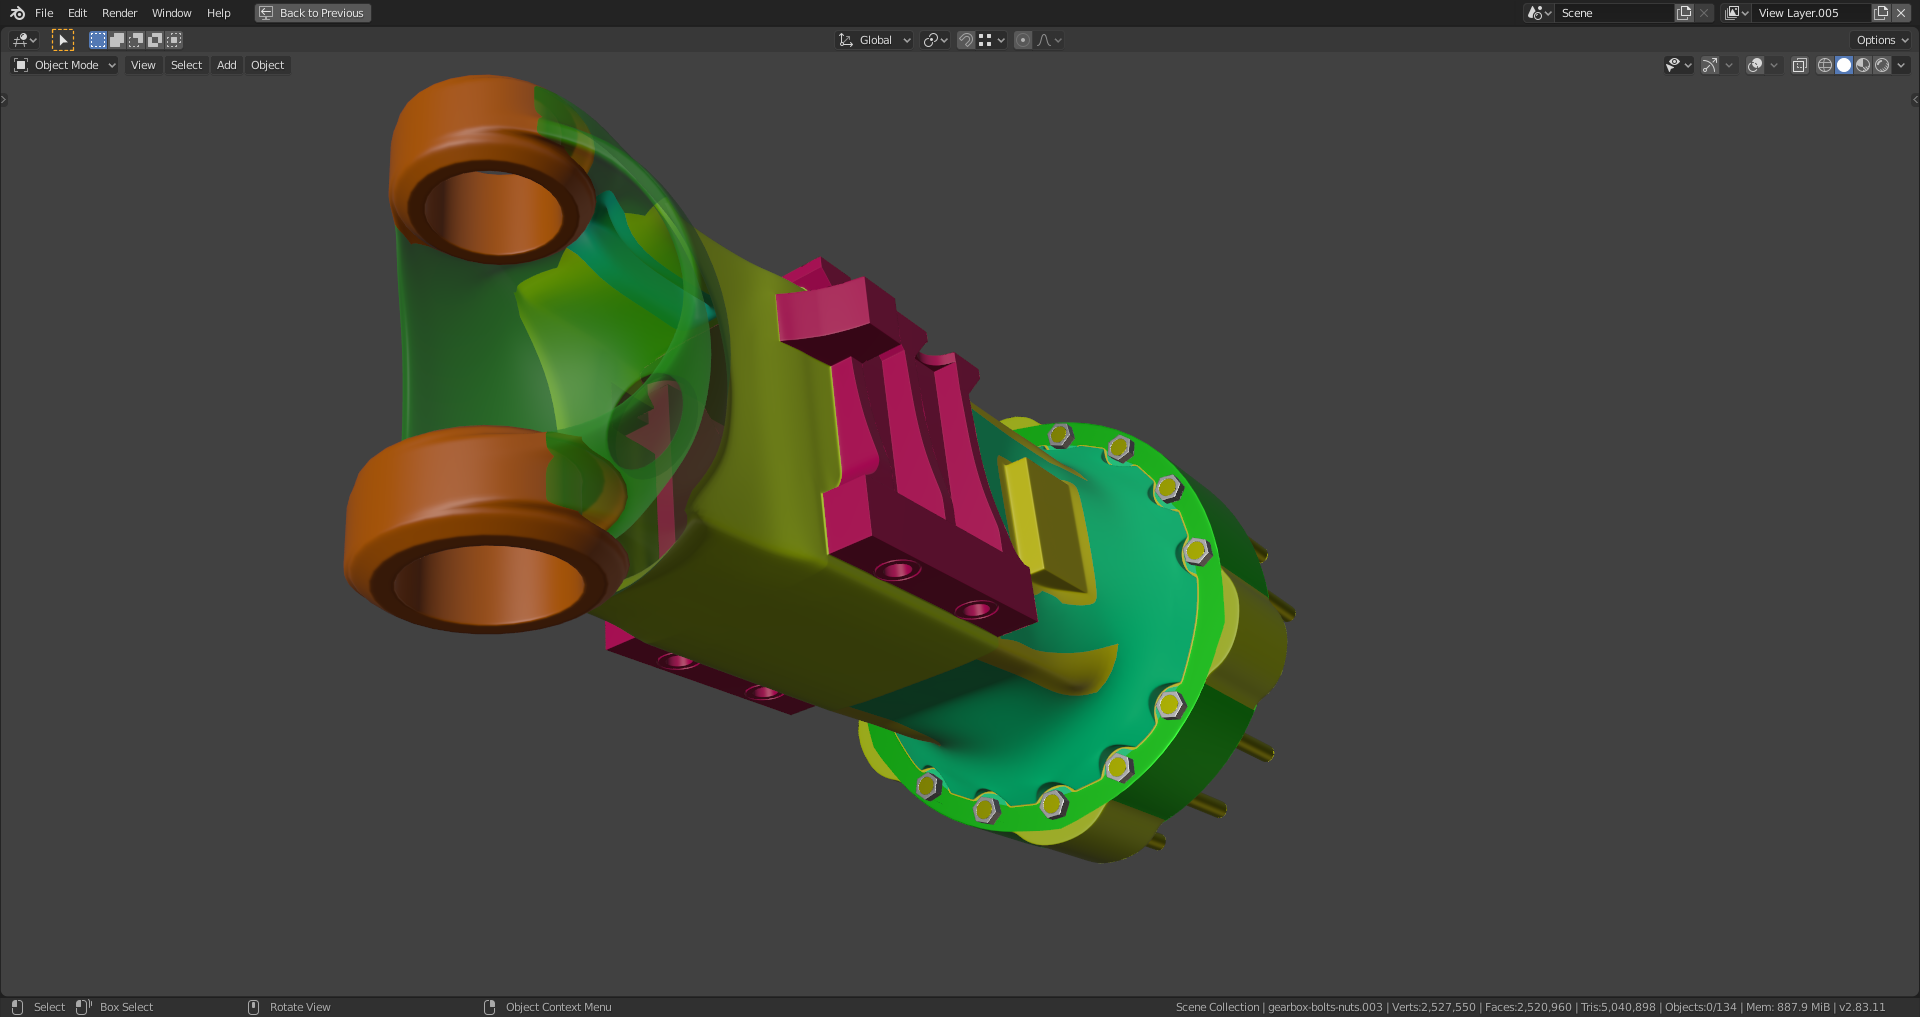This screenshot has height=1017, width=1920.
Task: Expand the left toolbar arrow
Action: pos(4,99)
